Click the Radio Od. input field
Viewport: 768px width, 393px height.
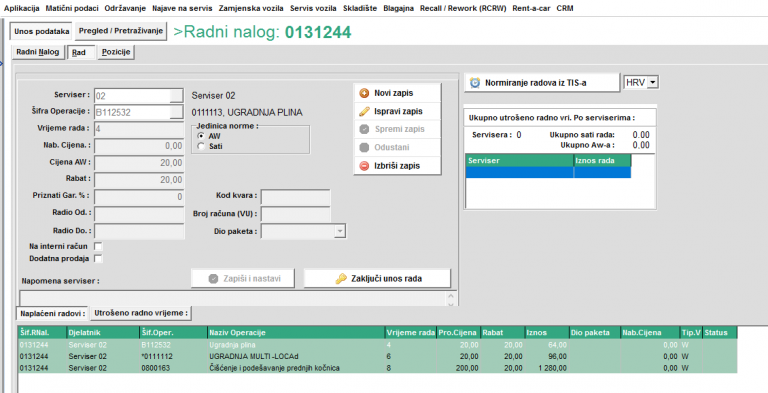(x=139, y=214)
